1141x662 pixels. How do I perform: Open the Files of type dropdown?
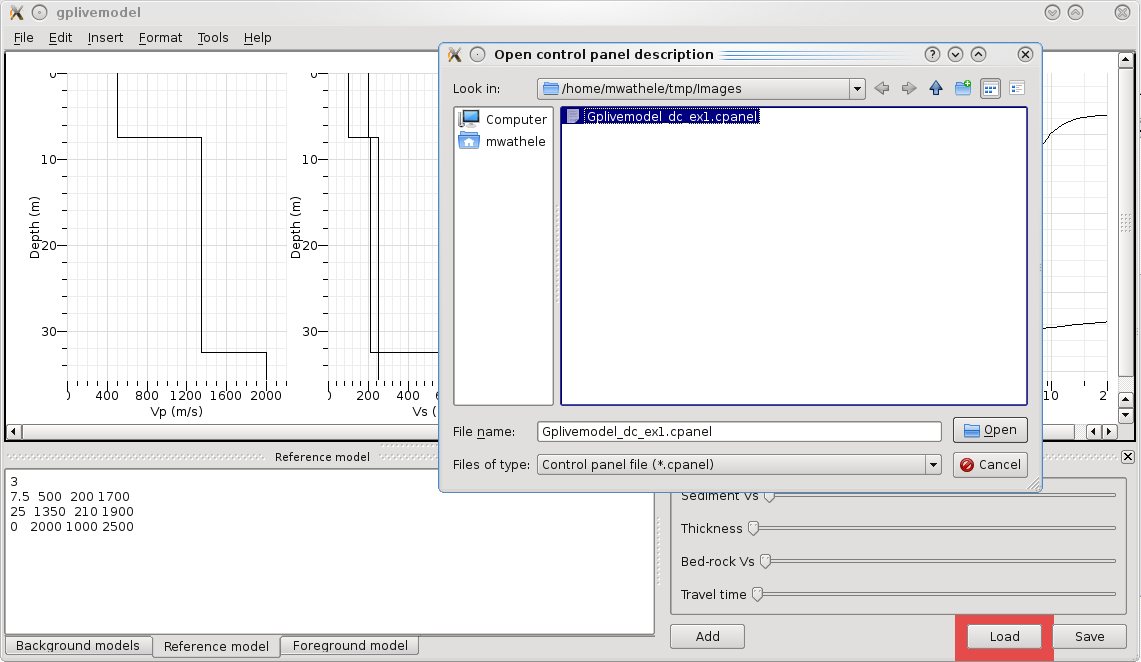[x=933, y=464]
